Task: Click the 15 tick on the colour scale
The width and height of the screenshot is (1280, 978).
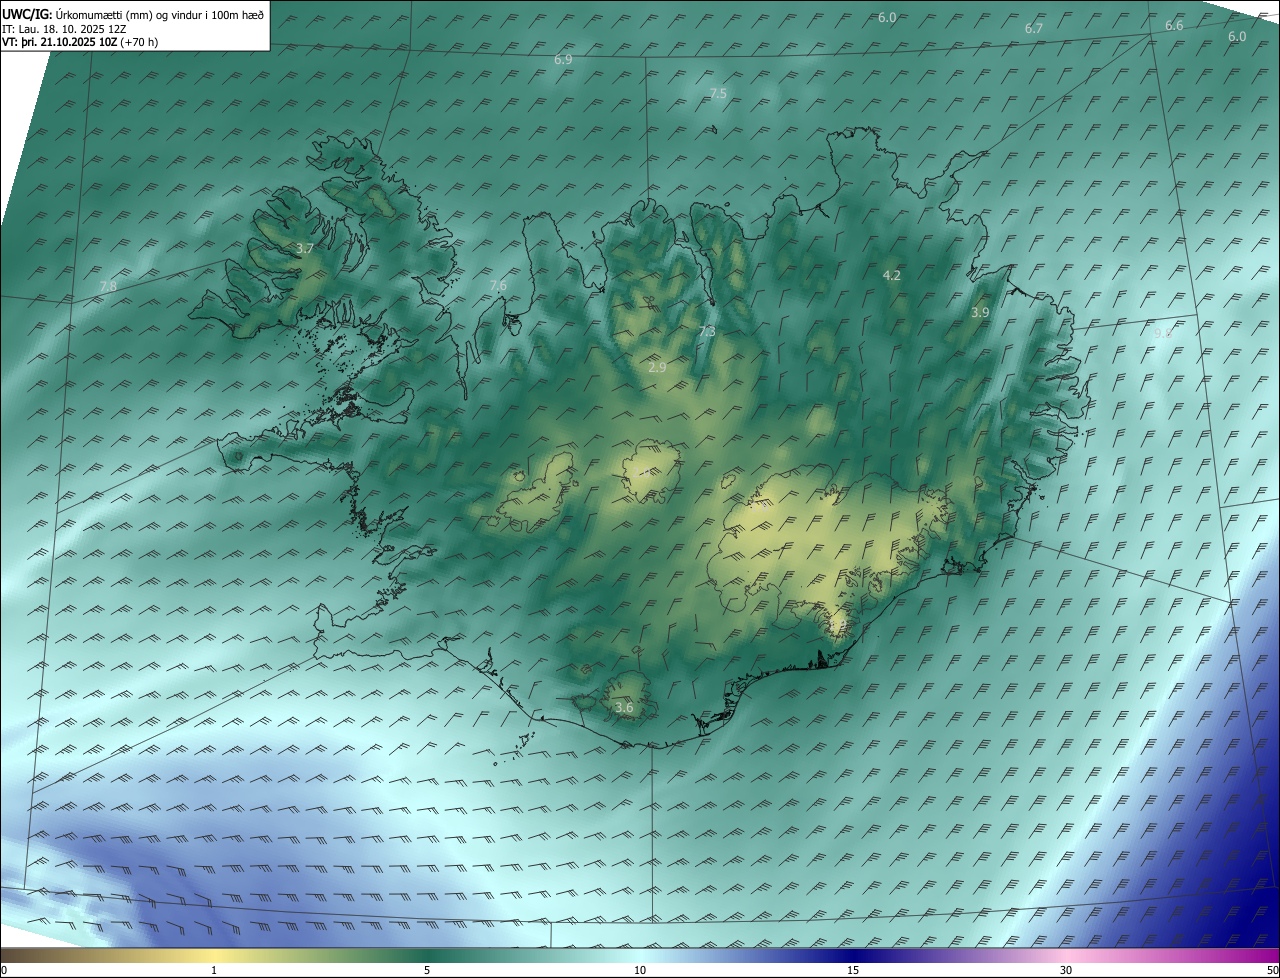Action: coord(853,971)
